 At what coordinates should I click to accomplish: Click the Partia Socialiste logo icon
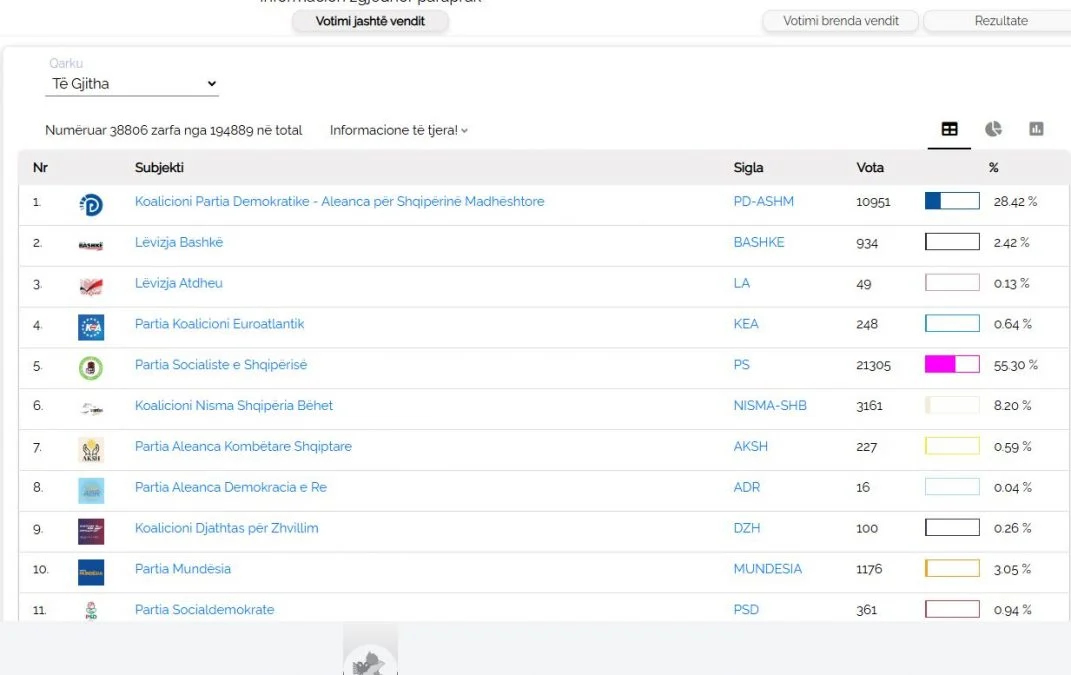point(91,367)
